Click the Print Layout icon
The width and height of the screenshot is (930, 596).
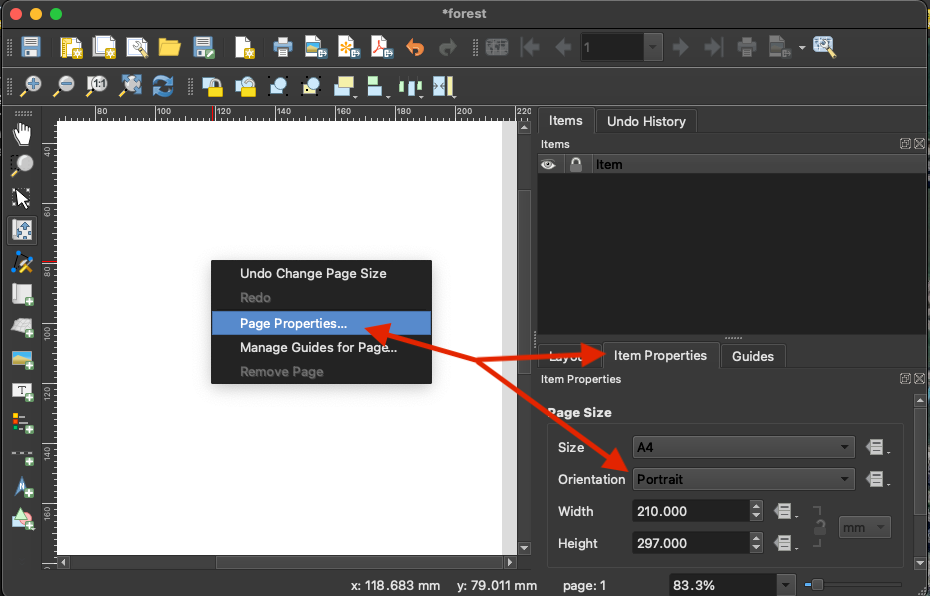pyautogui.click(x=283, y=47)
